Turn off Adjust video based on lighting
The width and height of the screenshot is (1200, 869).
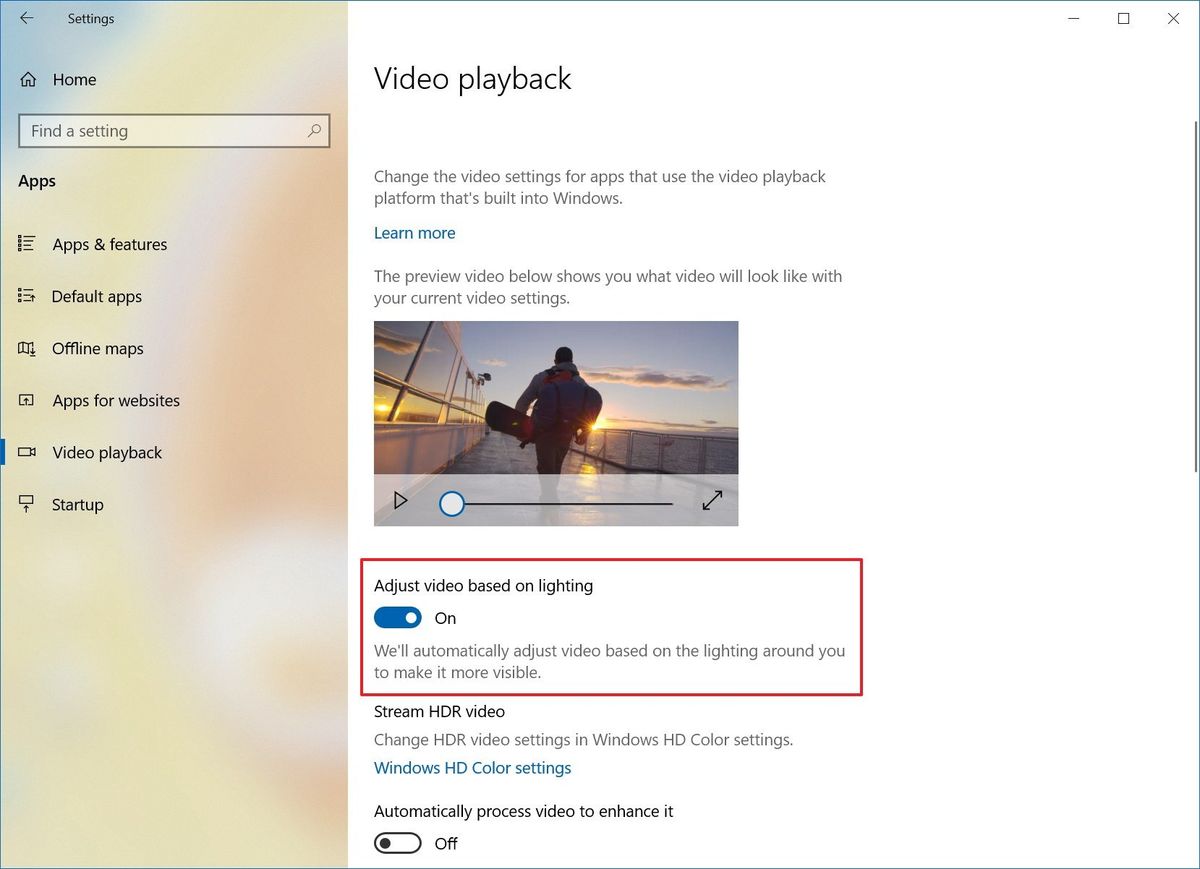point(397,617)
